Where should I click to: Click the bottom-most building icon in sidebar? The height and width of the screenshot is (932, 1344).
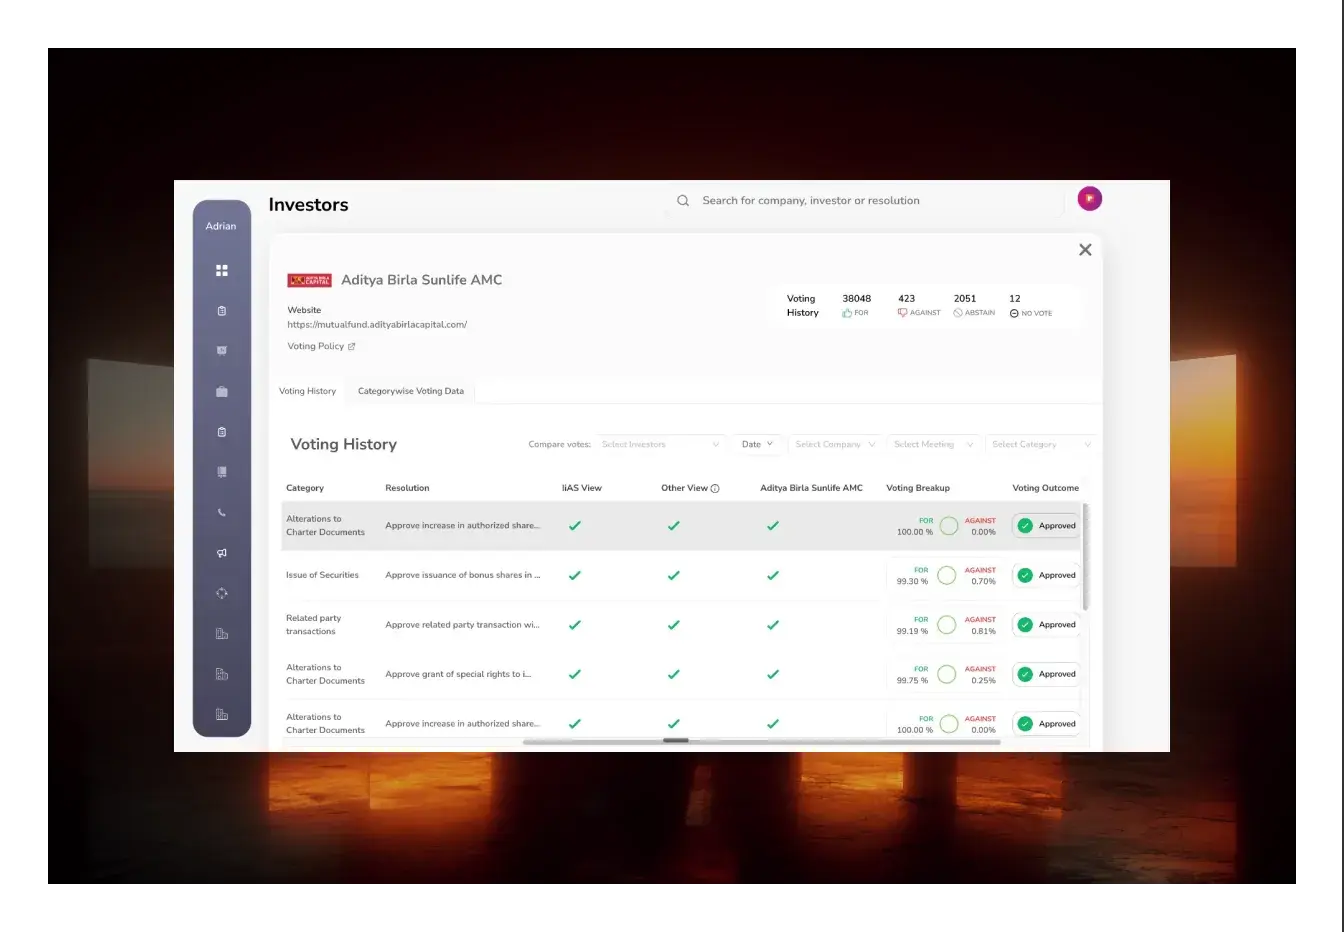pos(222,714)
